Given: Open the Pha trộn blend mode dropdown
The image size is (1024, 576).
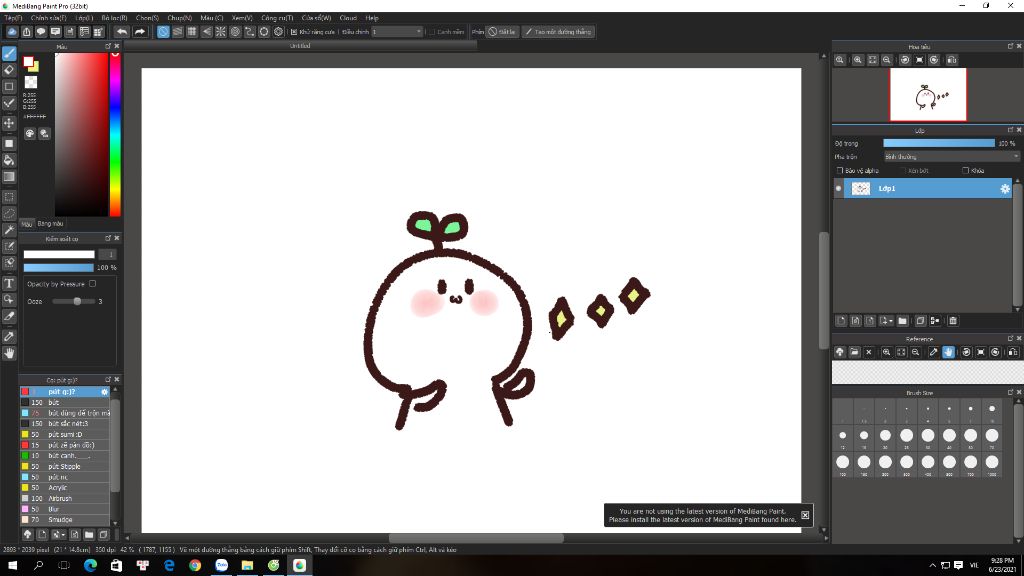Looking at the screenshot, I should pyautogui.click(x=951, y=157).
